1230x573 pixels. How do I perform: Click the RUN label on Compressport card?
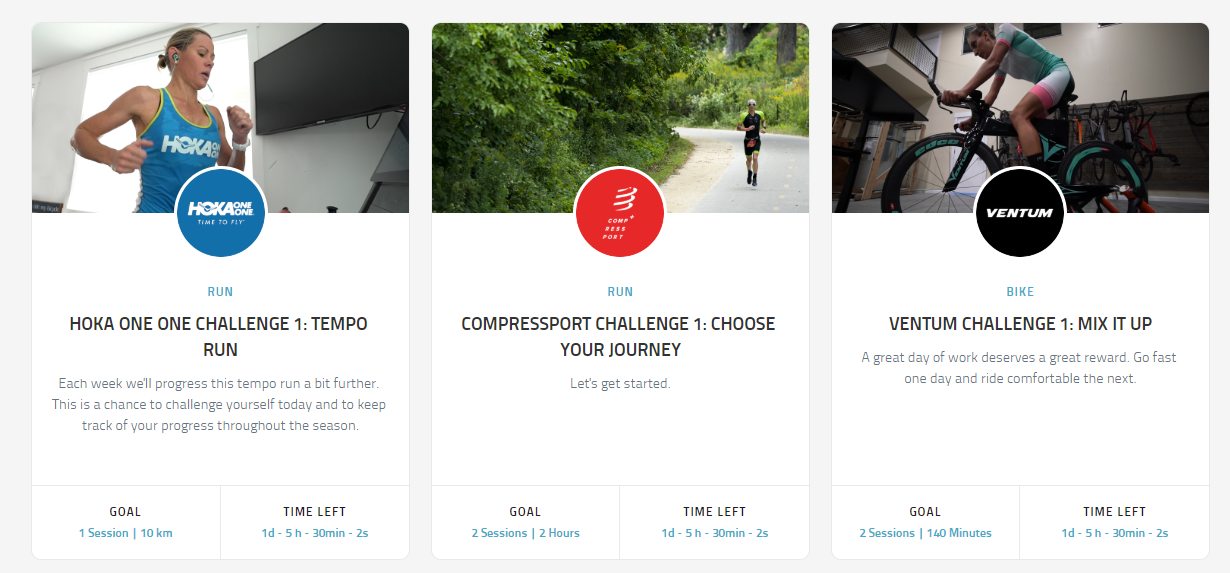coord(620,292)
